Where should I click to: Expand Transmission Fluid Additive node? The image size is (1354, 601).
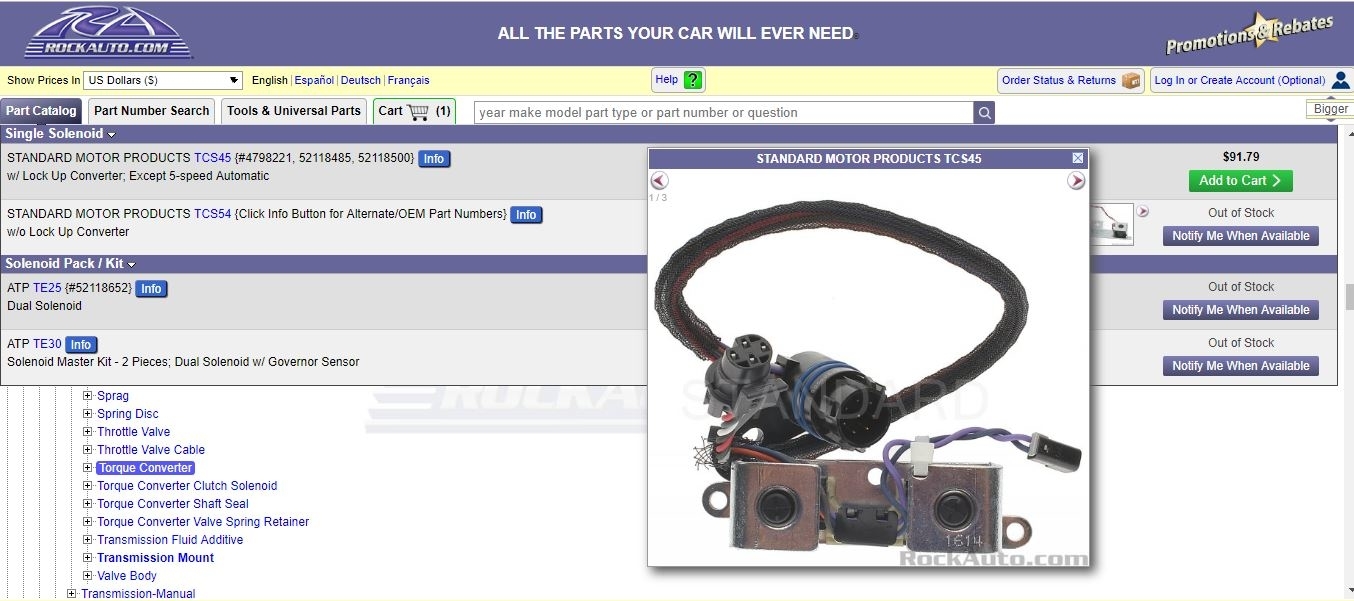88,540
